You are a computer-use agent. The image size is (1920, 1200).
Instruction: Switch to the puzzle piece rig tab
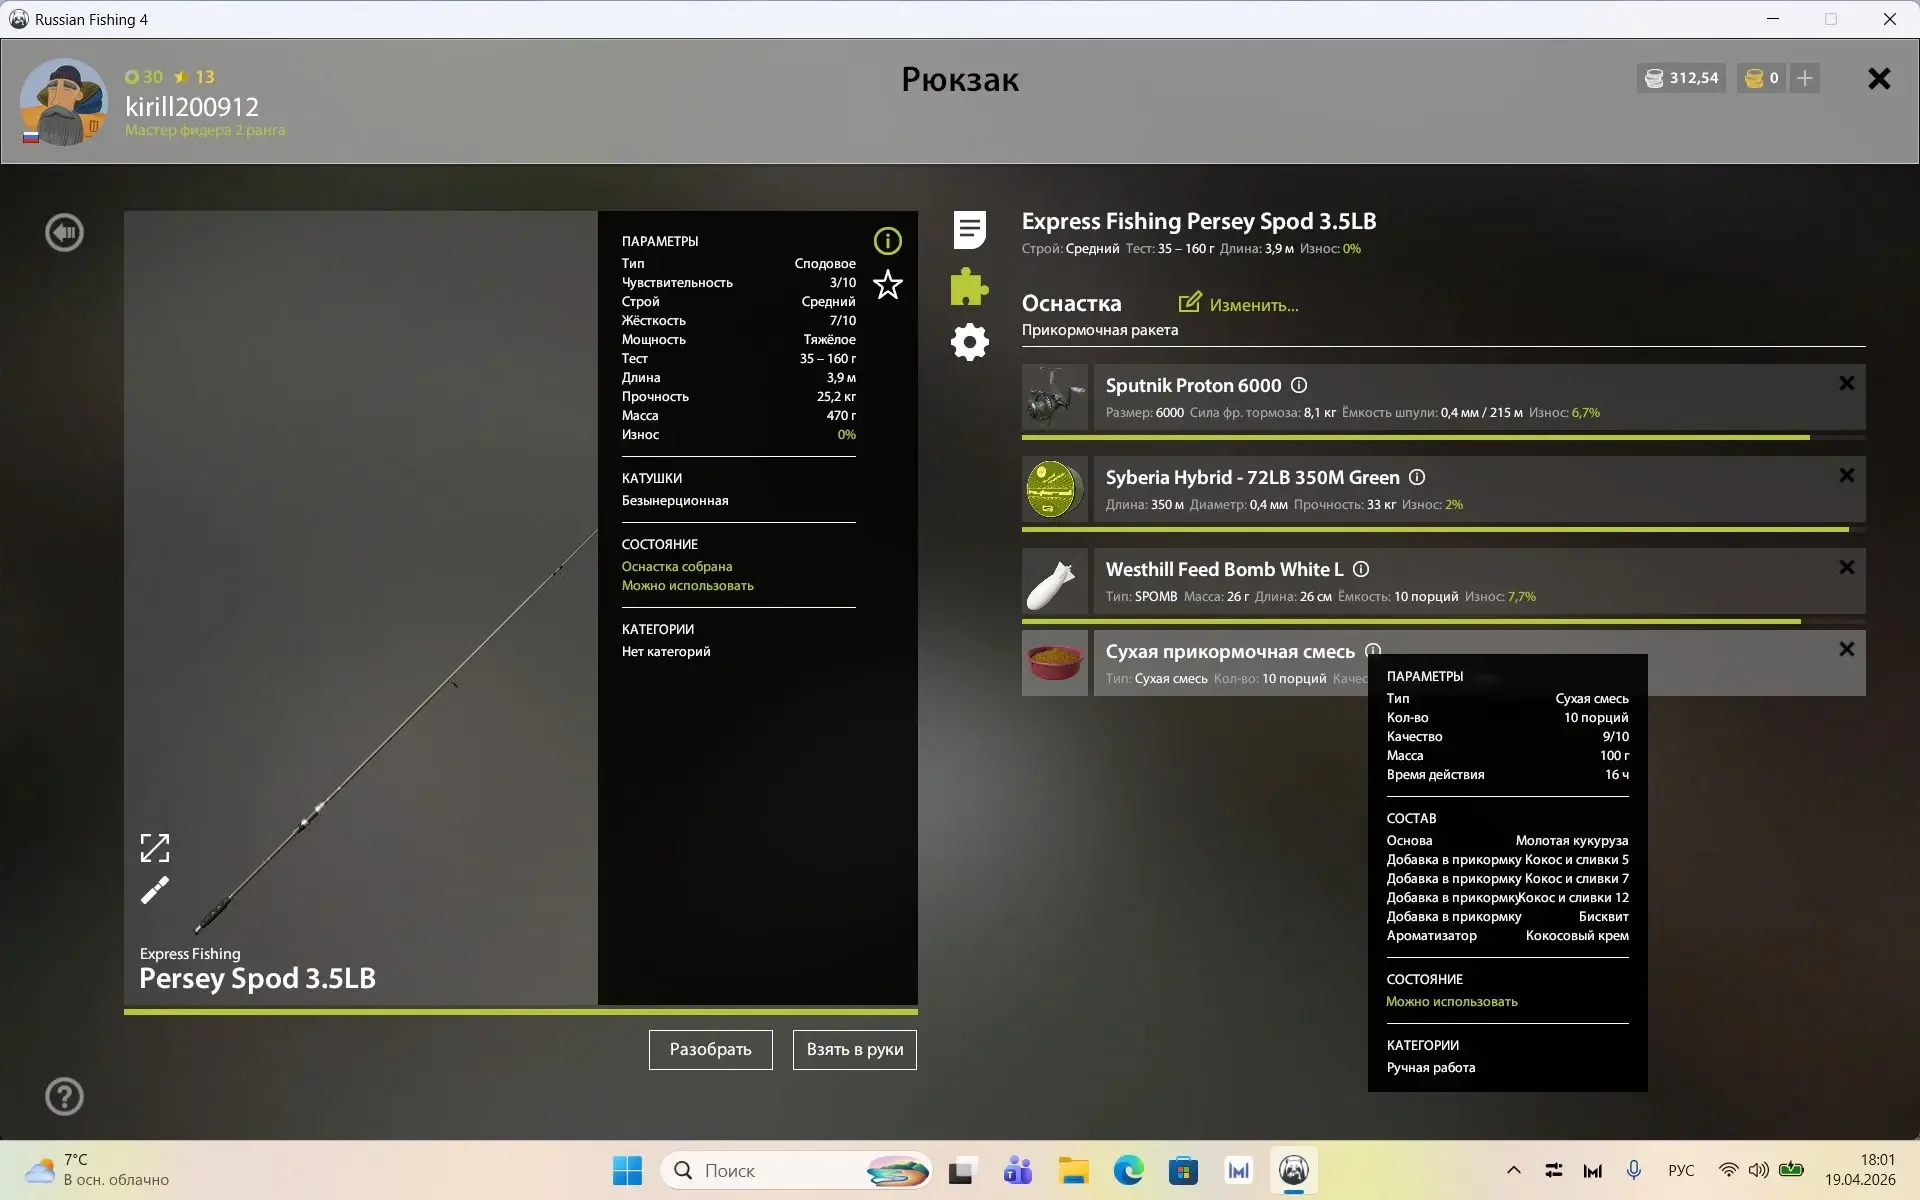(969, 287)
